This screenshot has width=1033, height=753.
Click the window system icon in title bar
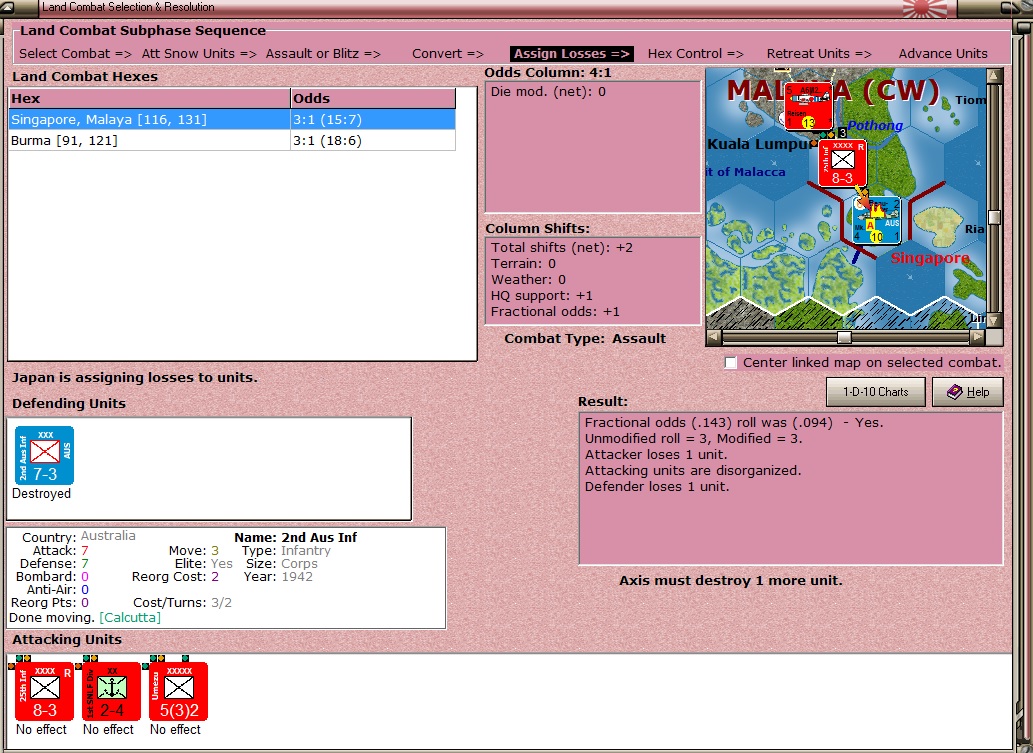pos(9,8)
